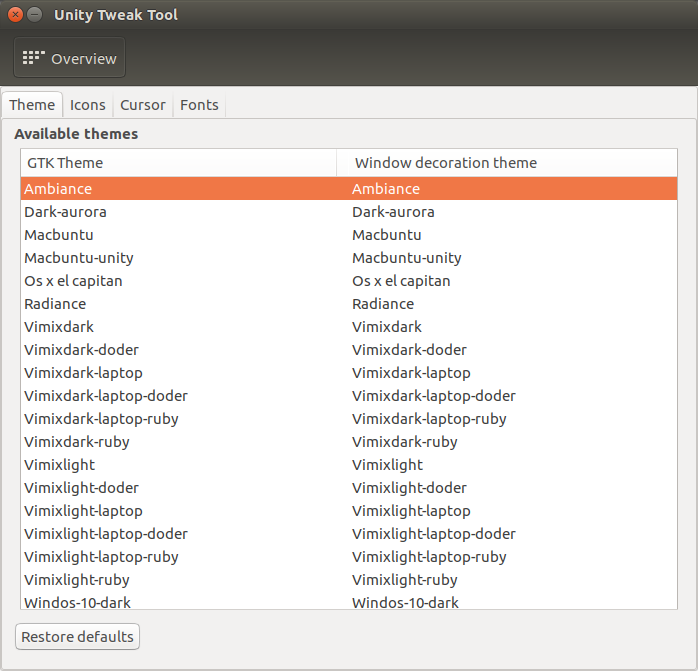Screen dimensions: 698x671
Task: Minimize the Unity Tweak Tool window
Action: (x=35, y=15)
